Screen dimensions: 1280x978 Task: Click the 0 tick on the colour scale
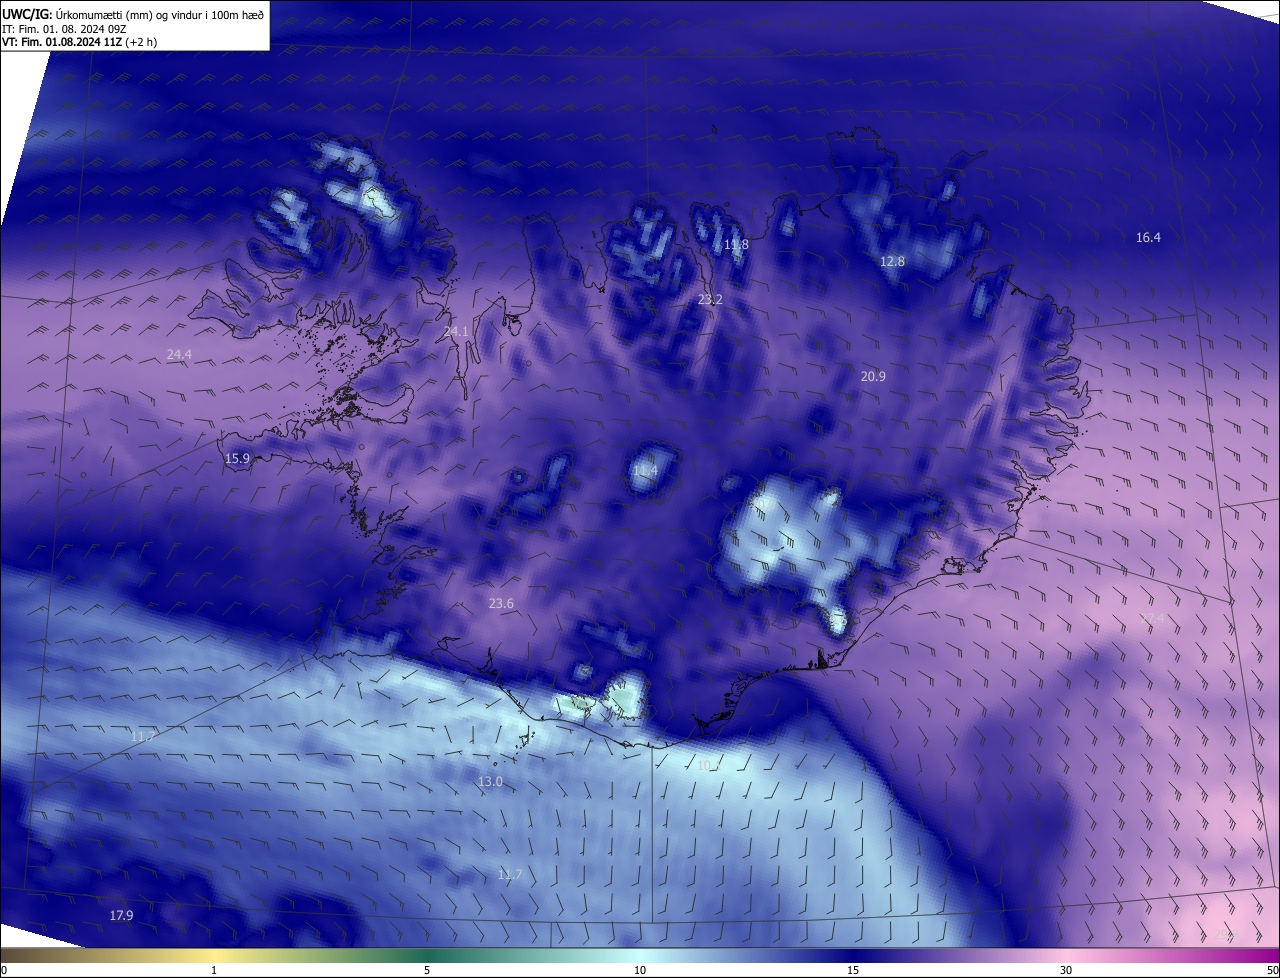4,970
